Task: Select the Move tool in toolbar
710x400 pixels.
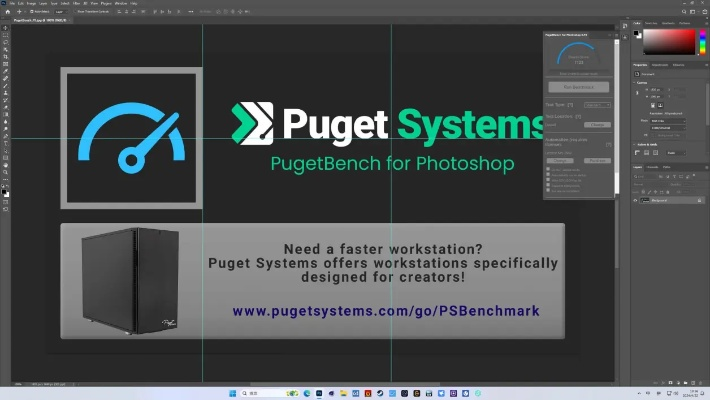Action: pos(5,29)
